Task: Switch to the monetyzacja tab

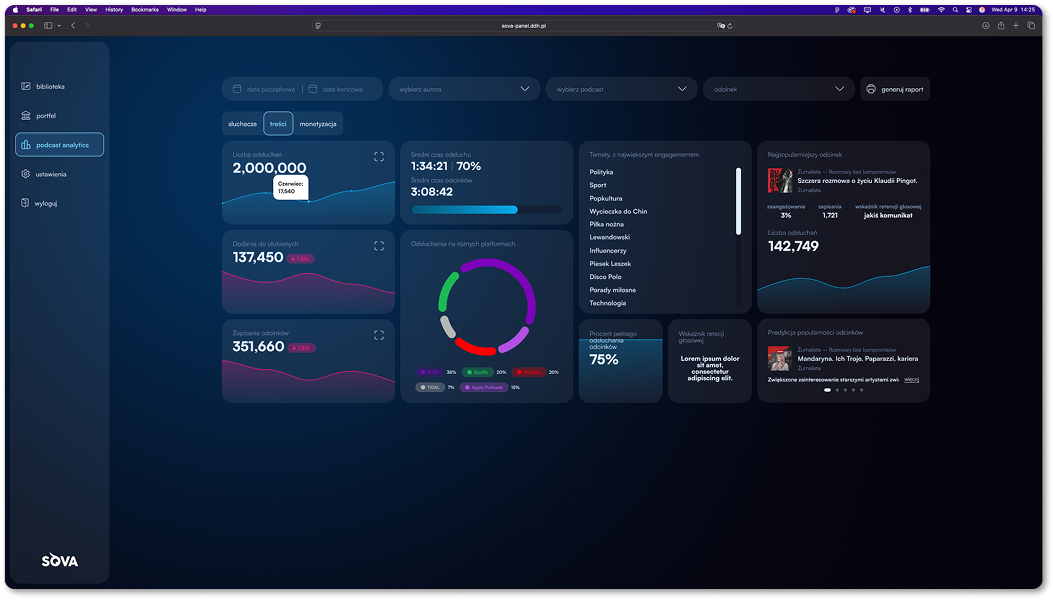Action: click(x=319, y=124)
